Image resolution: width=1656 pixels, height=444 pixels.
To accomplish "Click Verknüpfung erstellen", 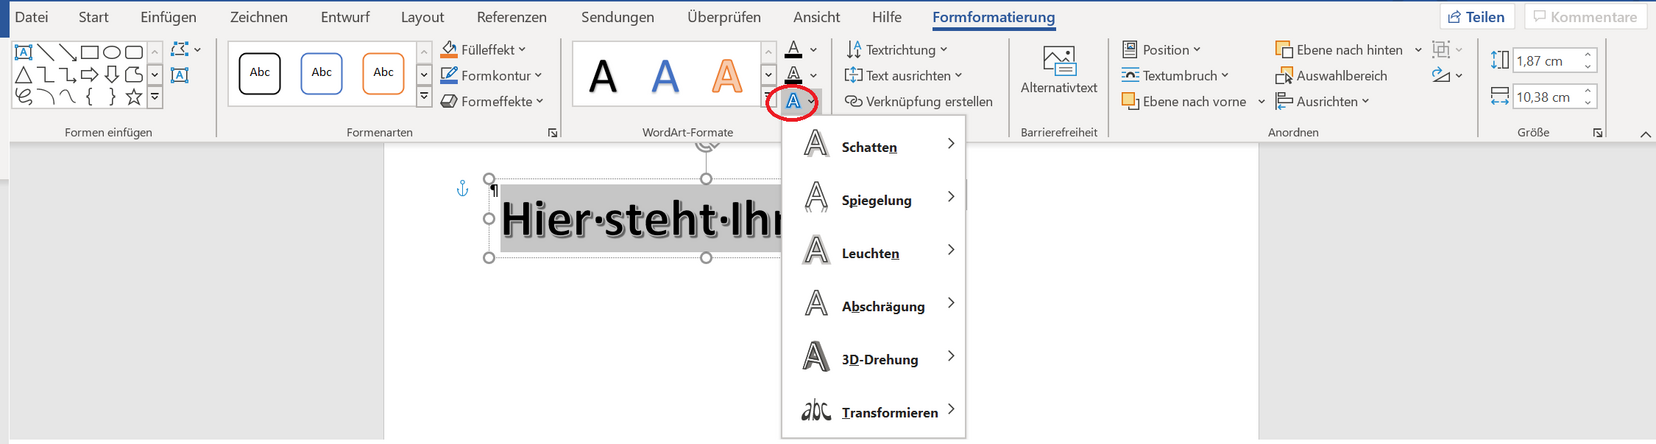I will pyautogui.click(x=919, y=102).
